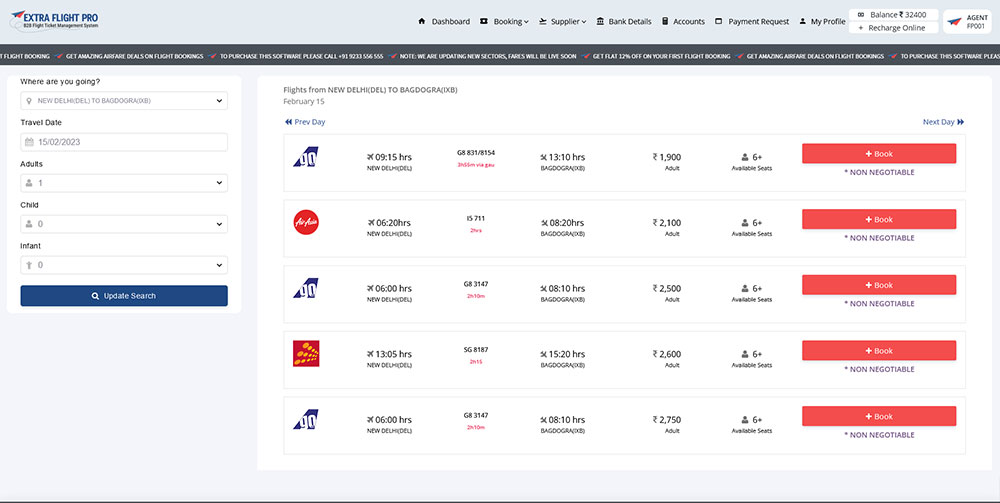1000x503 pixels.
Task: Click the Travel Date input field
Action: (130, 142)
